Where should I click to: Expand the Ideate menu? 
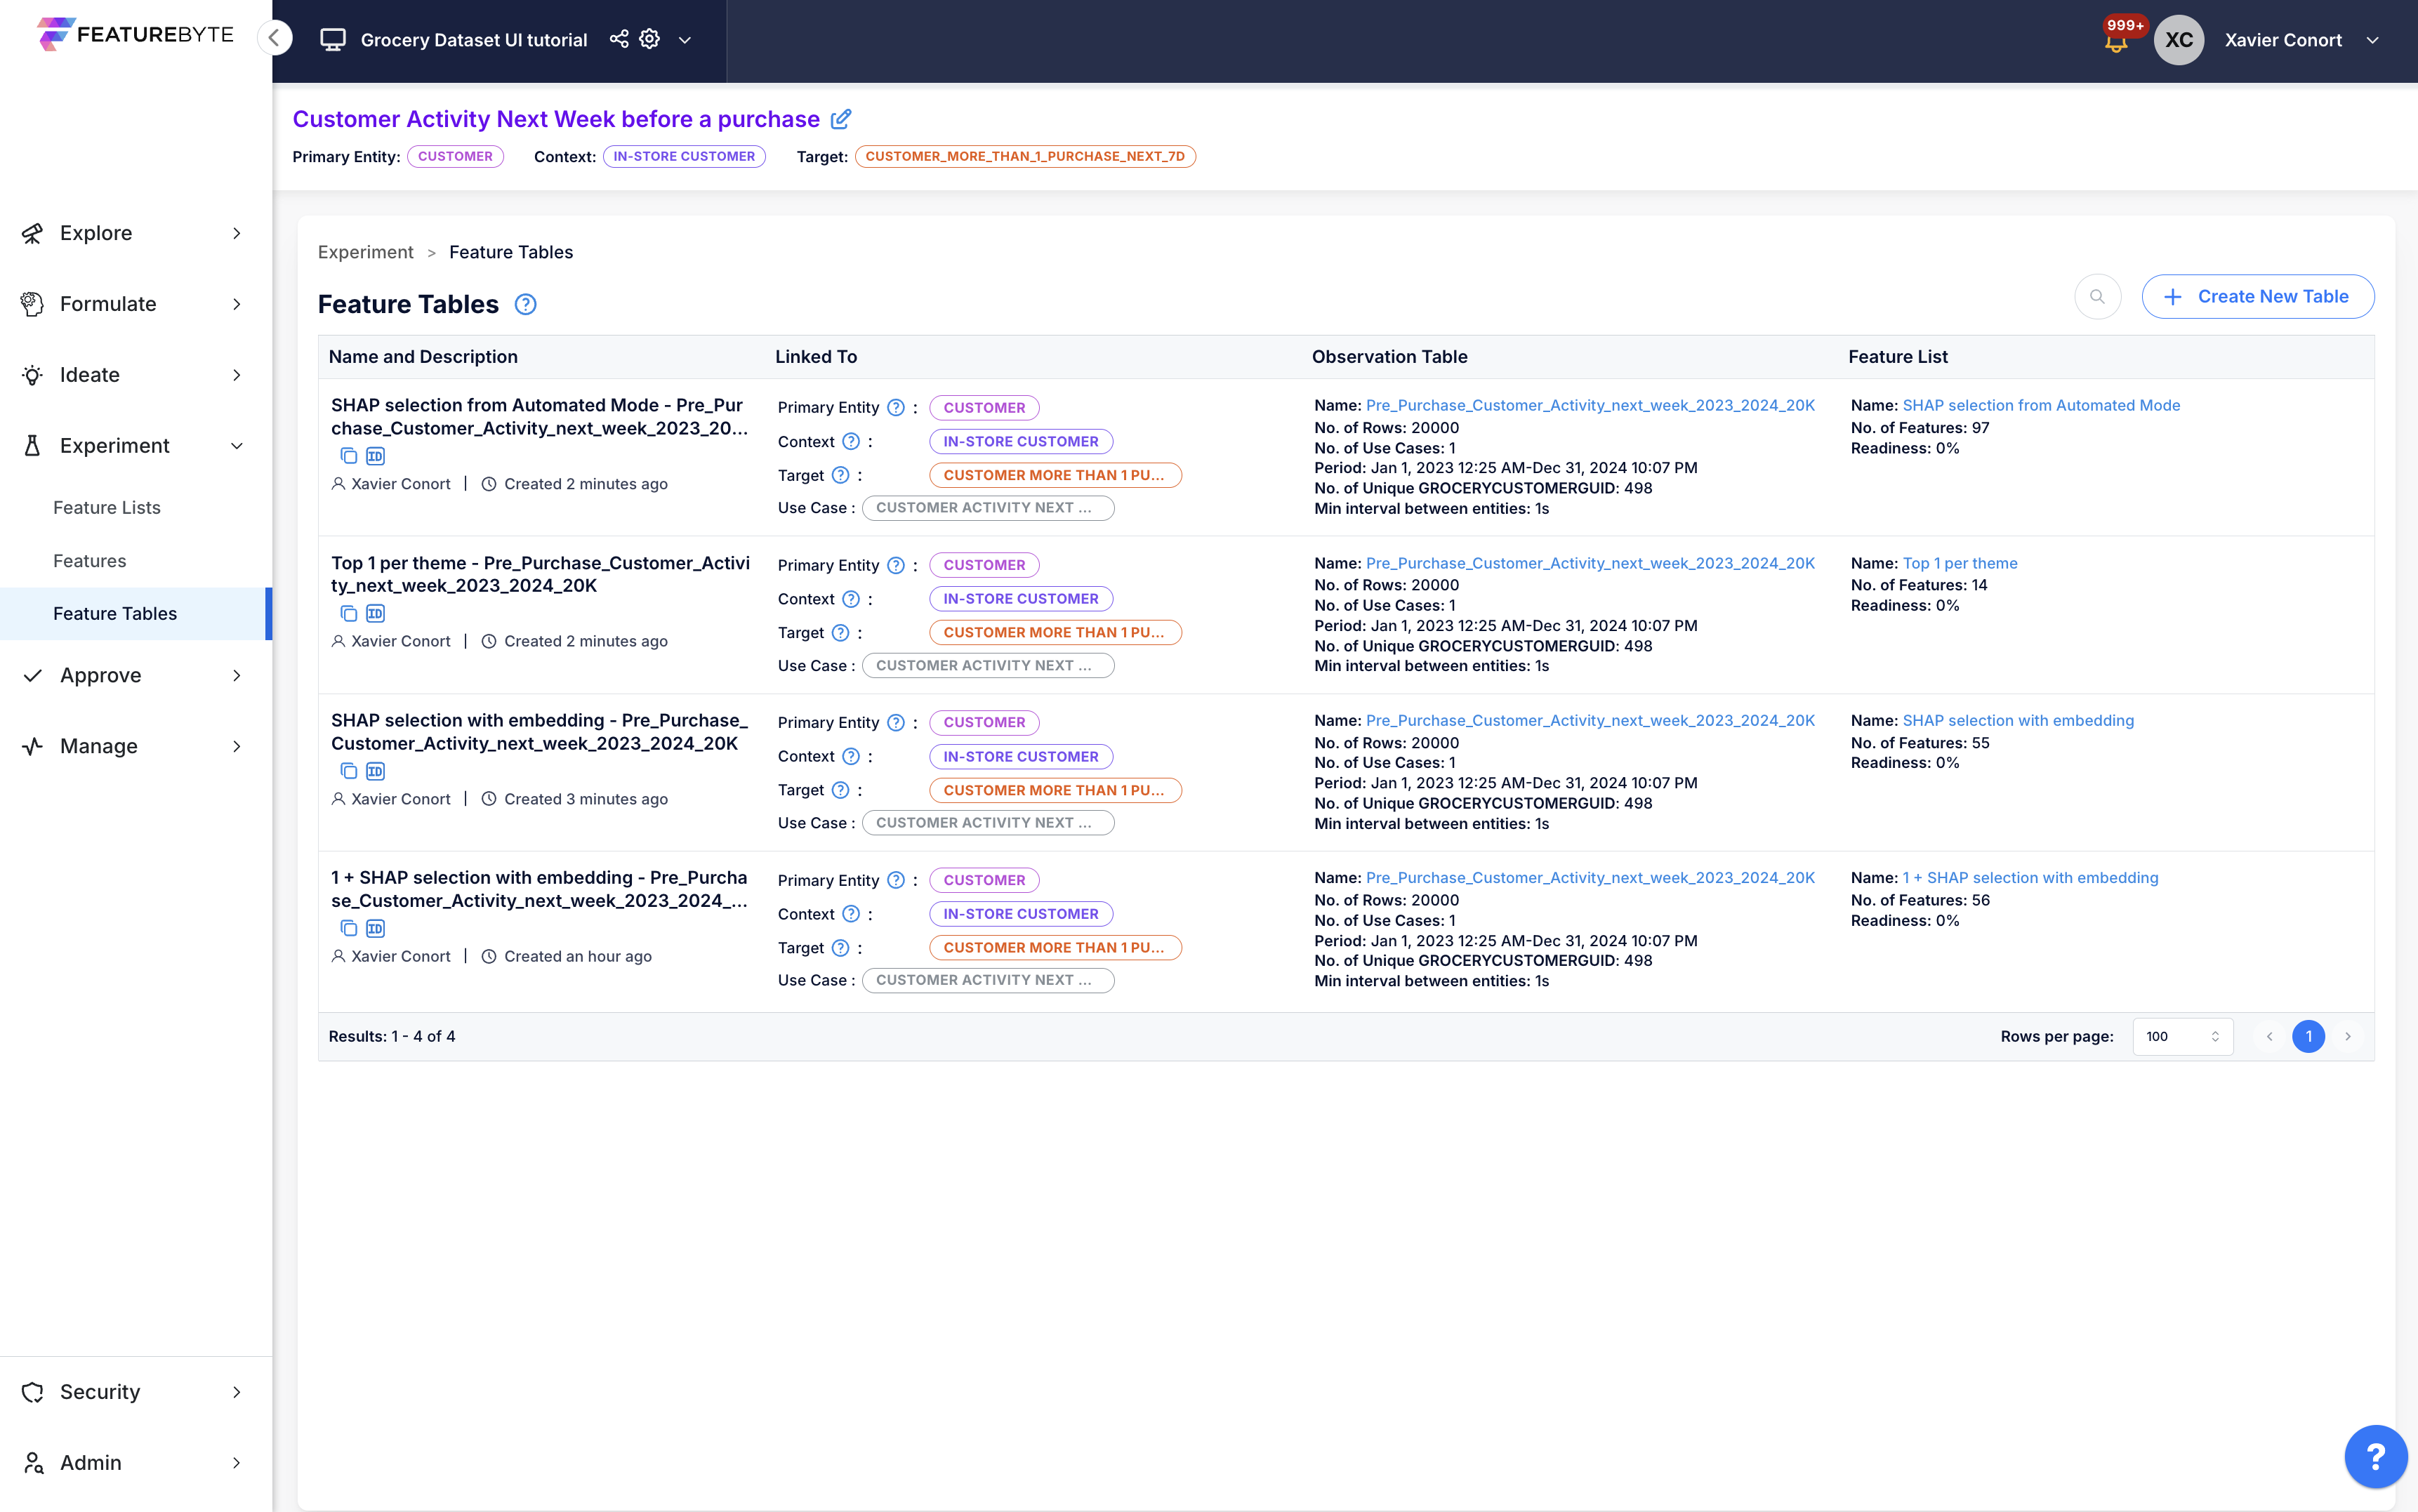click(x=136, y=375)
